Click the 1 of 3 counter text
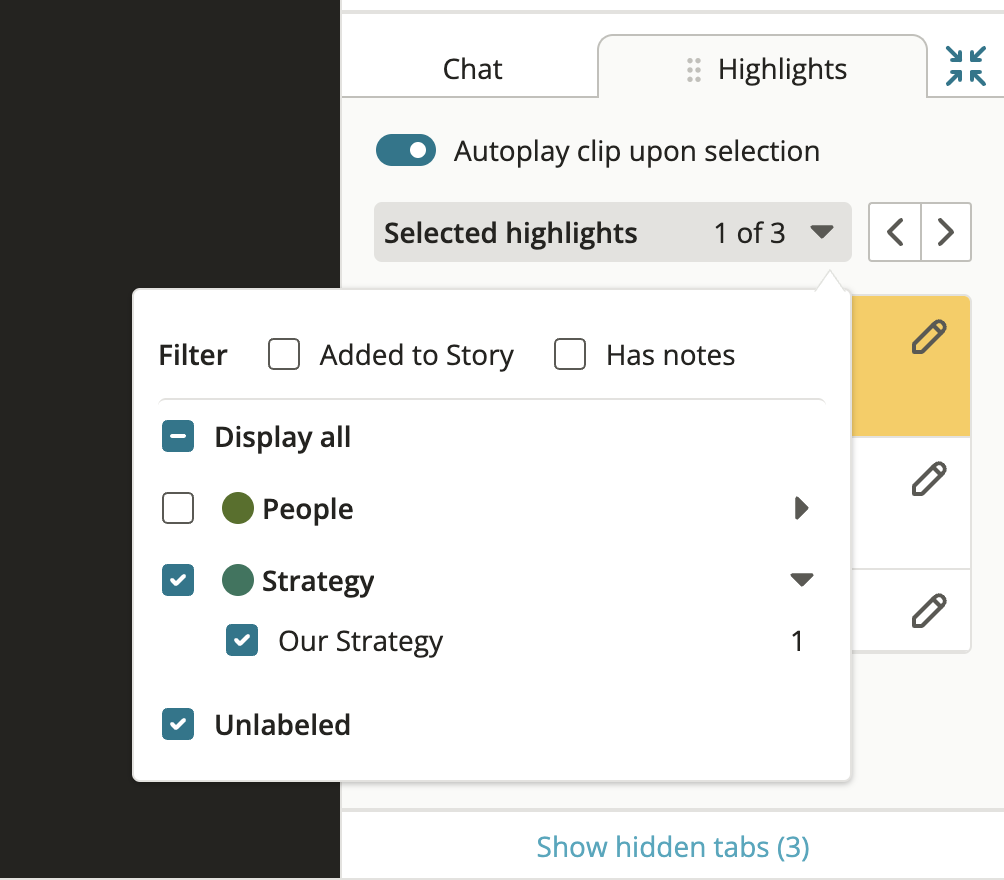Viewport: 1004px width, 880px height. [x=749, y=233]
